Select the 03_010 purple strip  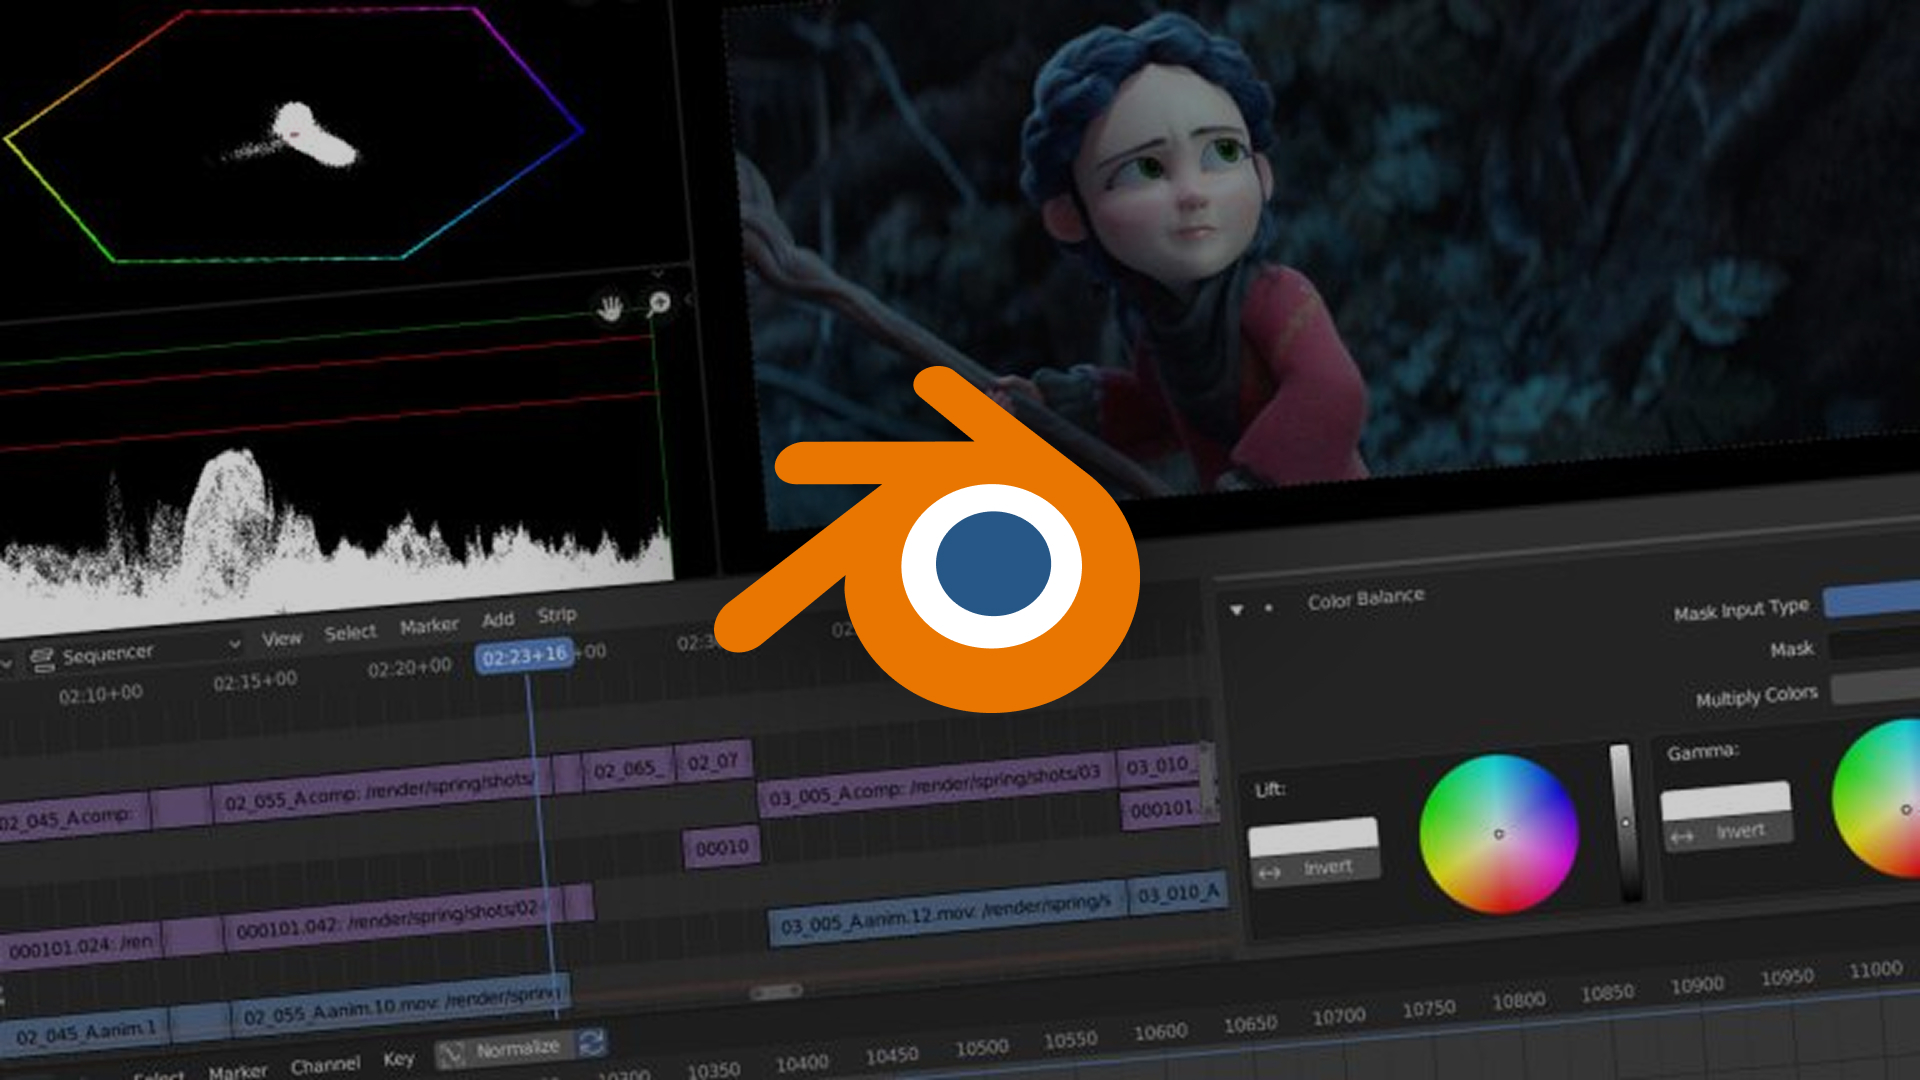(x=1158, y=766)
